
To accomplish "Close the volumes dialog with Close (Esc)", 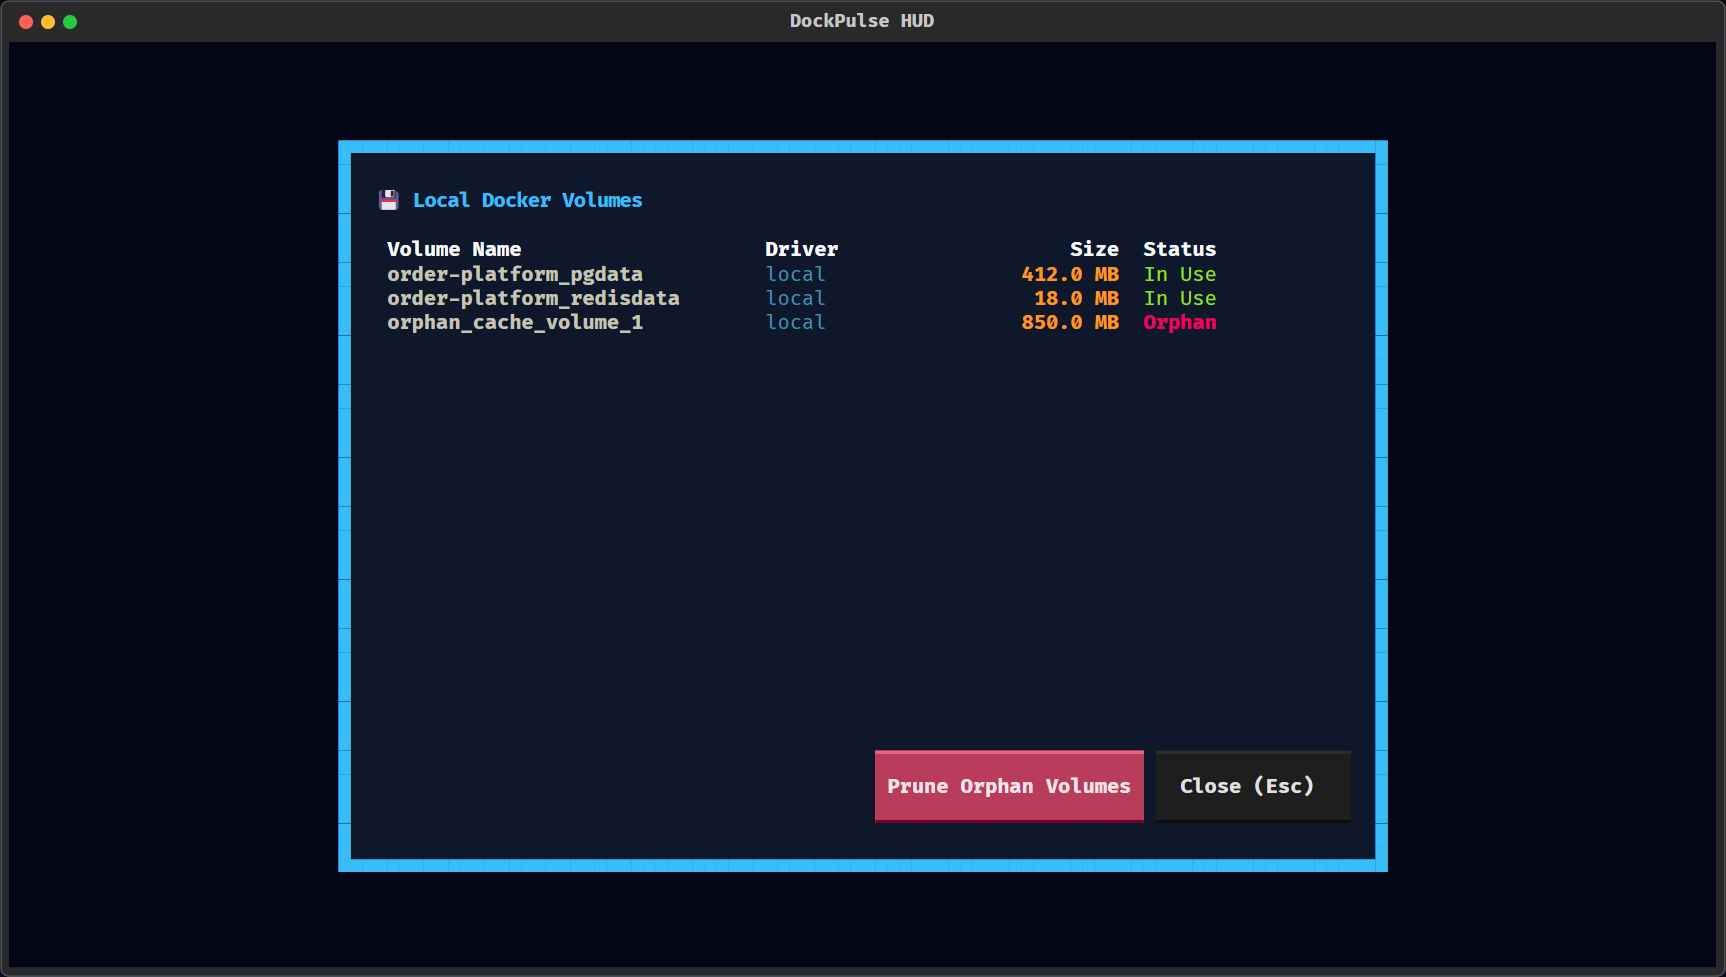I will coord(1253,786).
